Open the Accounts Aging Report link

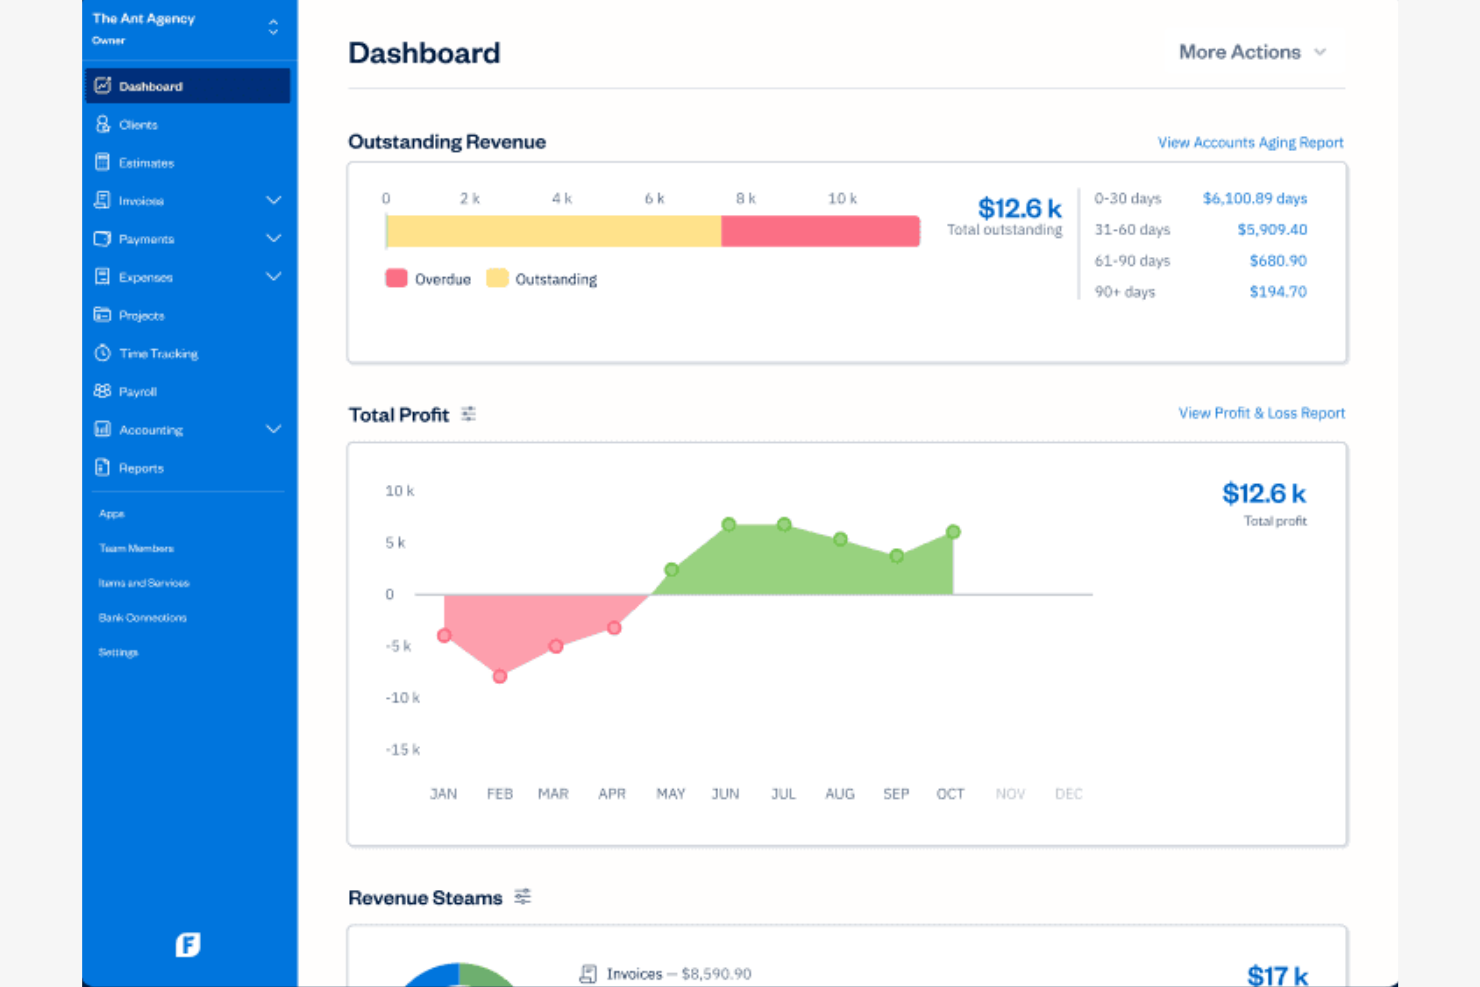coord(1250,142)
